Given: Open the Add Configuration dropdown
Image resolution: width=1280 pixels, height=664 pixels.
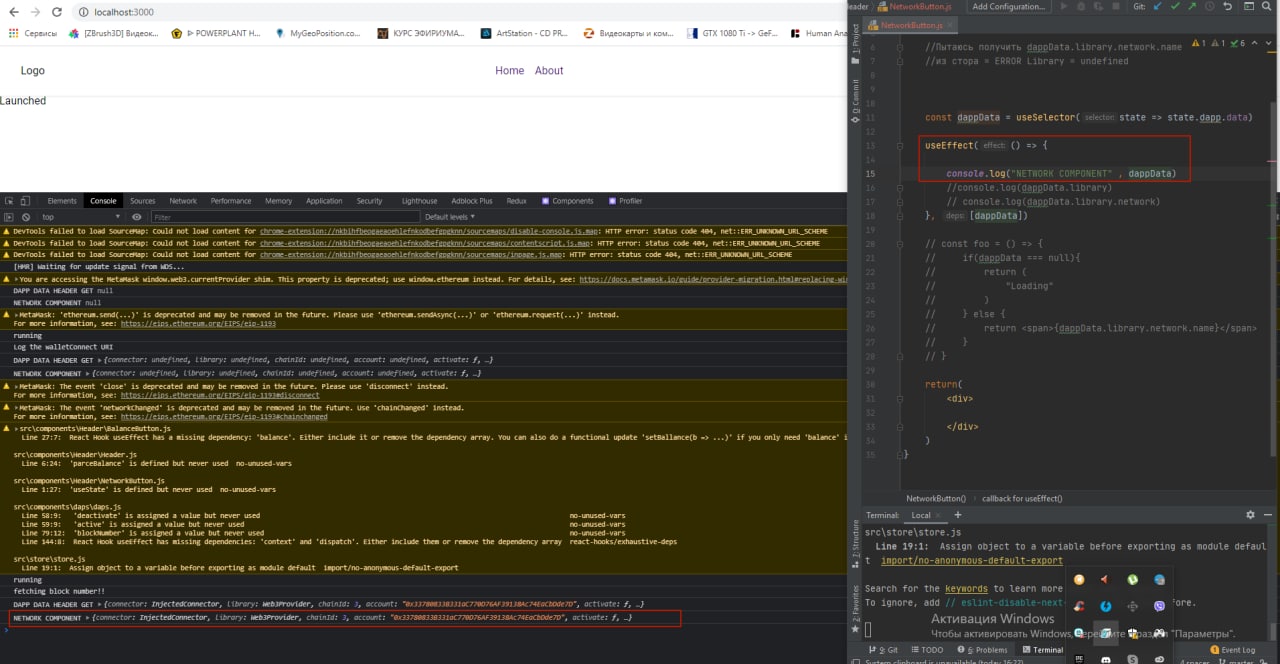Looking at the screenshot, I should (1008, 6).
